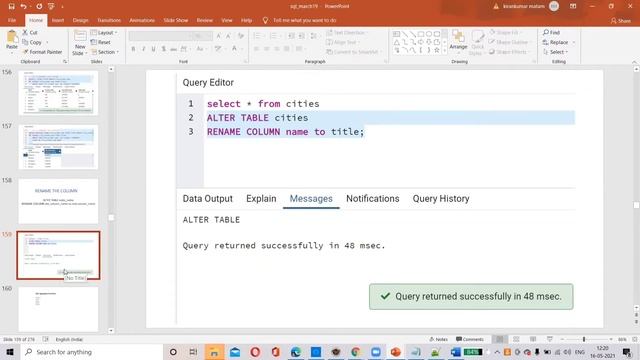The width and height of the screenshot is (640, 360).
Task: Select slide 158 Rename the Column thumbnail
Action: [58, 201]
